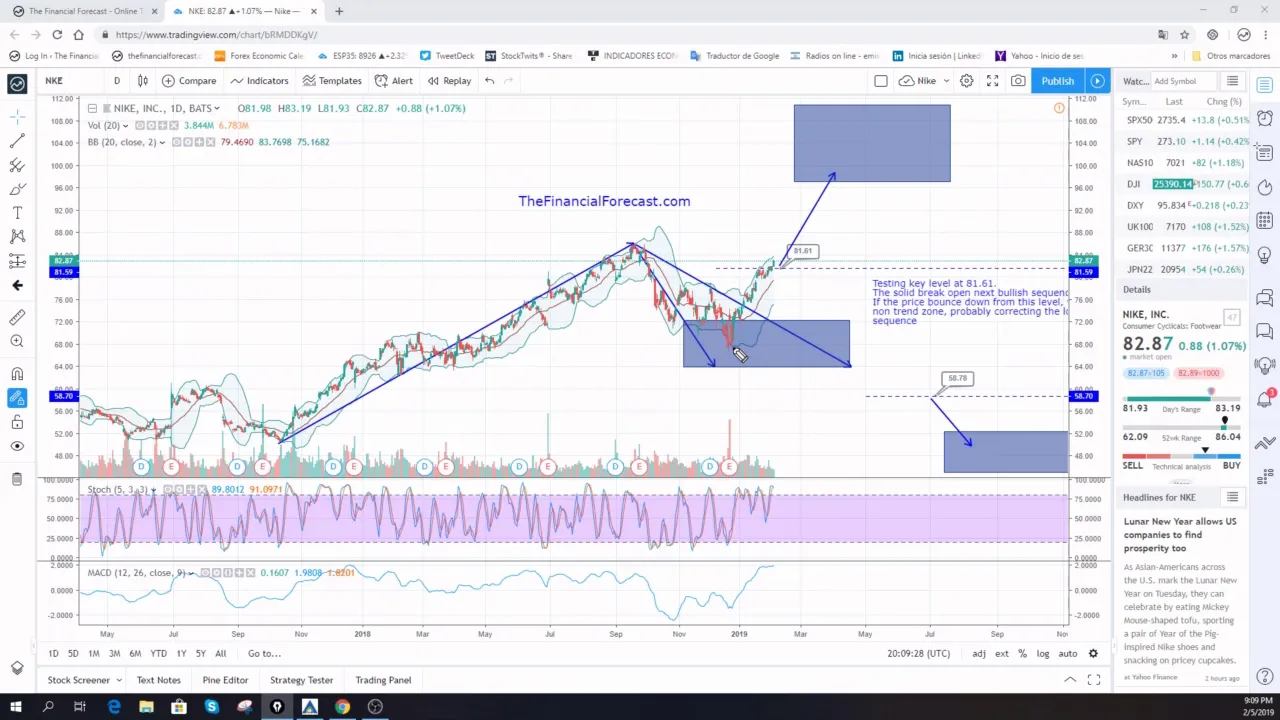Image resolution: width=1280 pixels, height=720 pixels.
Task: Open the Pine Editor tab
Action: click(225, 680)
